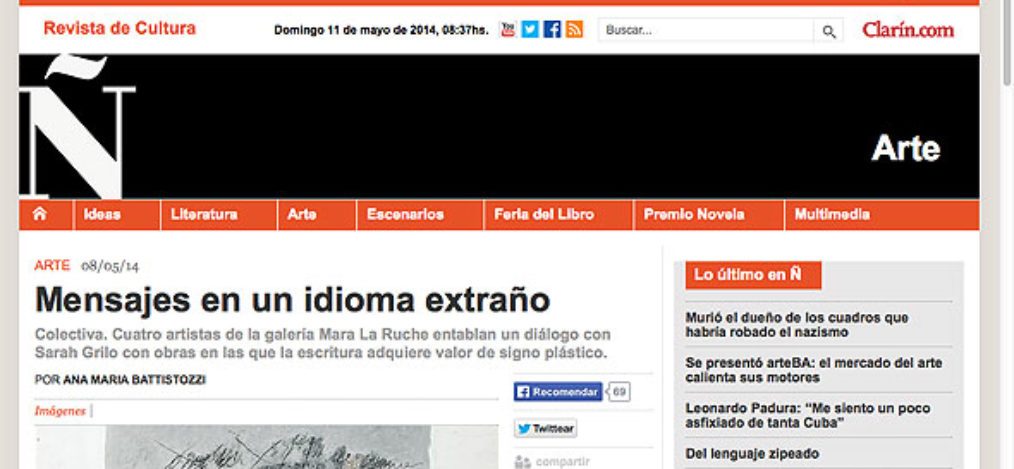Open the Imágenes tab above photo
Viewport: 1014px width, 469px height.
60,411
